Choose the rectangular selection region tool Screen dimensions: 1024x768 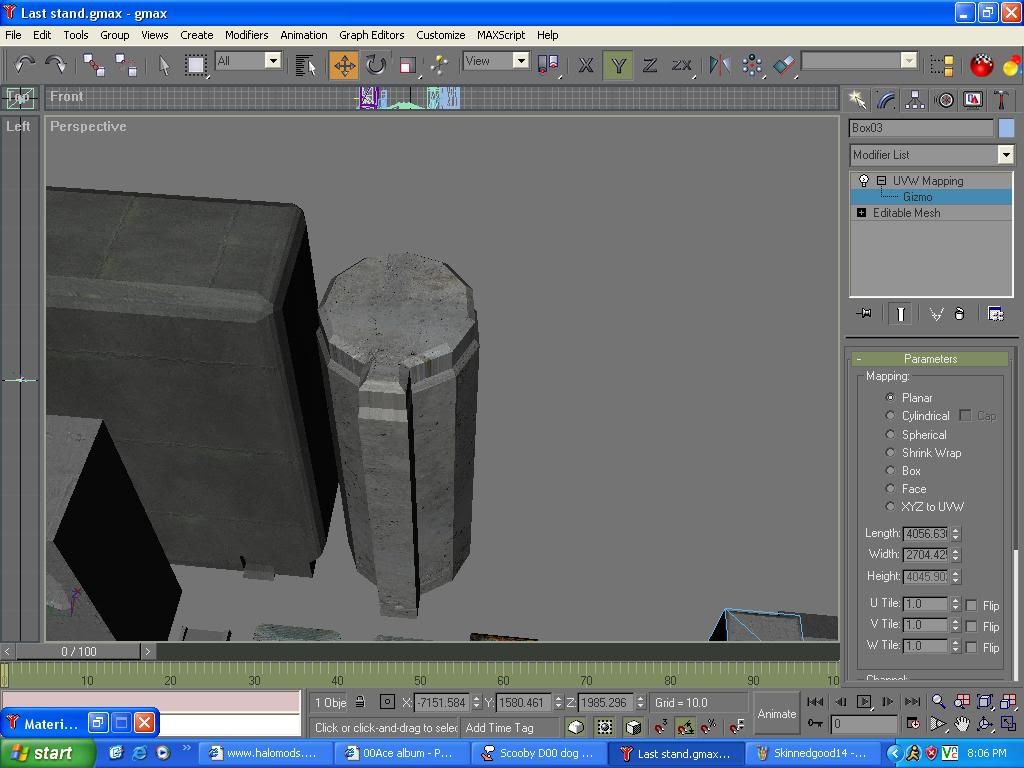click(195, 65)
